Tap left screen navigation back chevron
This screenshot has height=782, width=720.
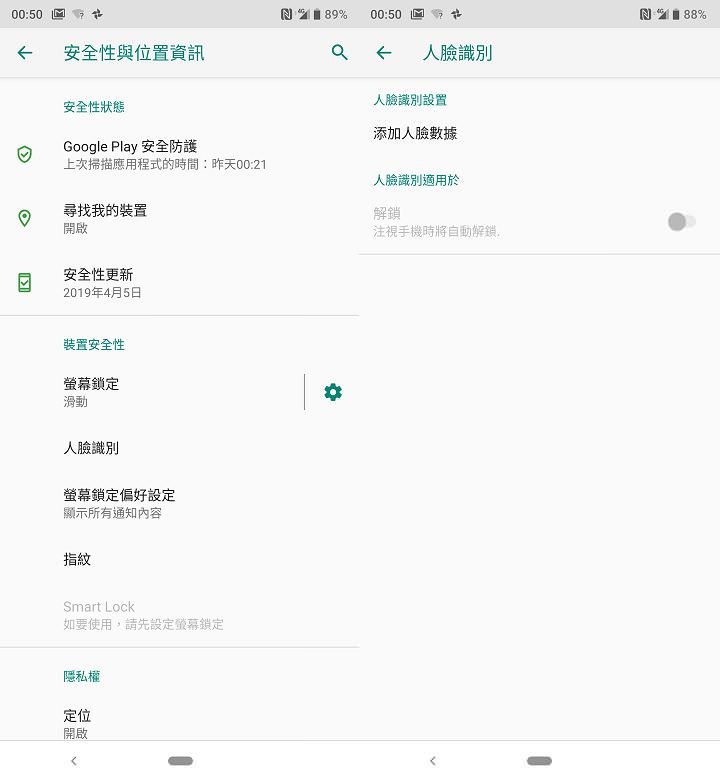click(74, 761)
